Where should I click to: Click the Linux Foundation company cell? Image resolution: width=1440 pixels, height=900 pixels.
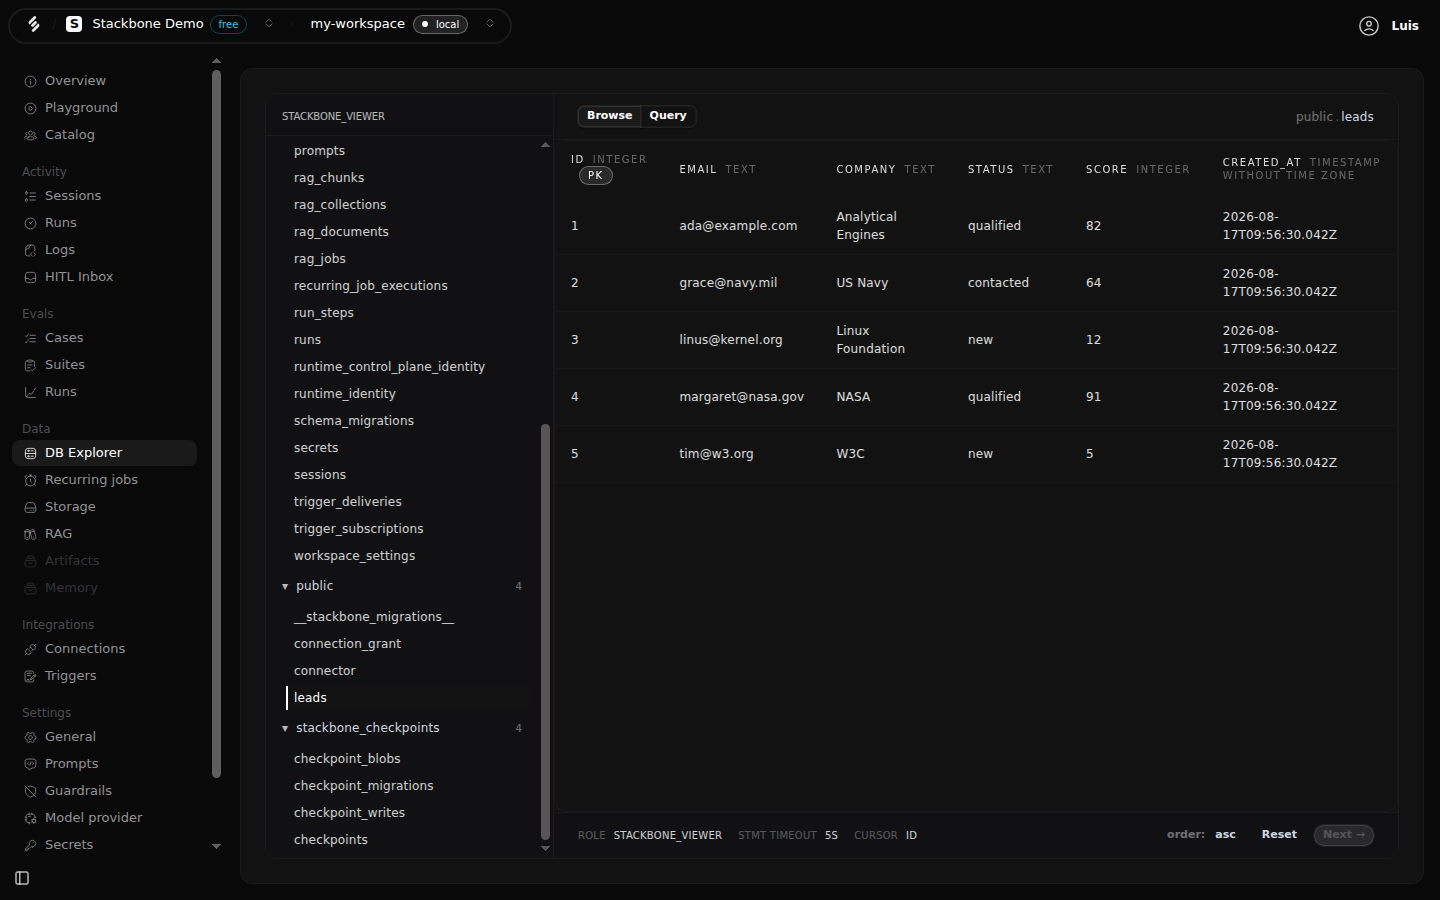click(870, 340)
